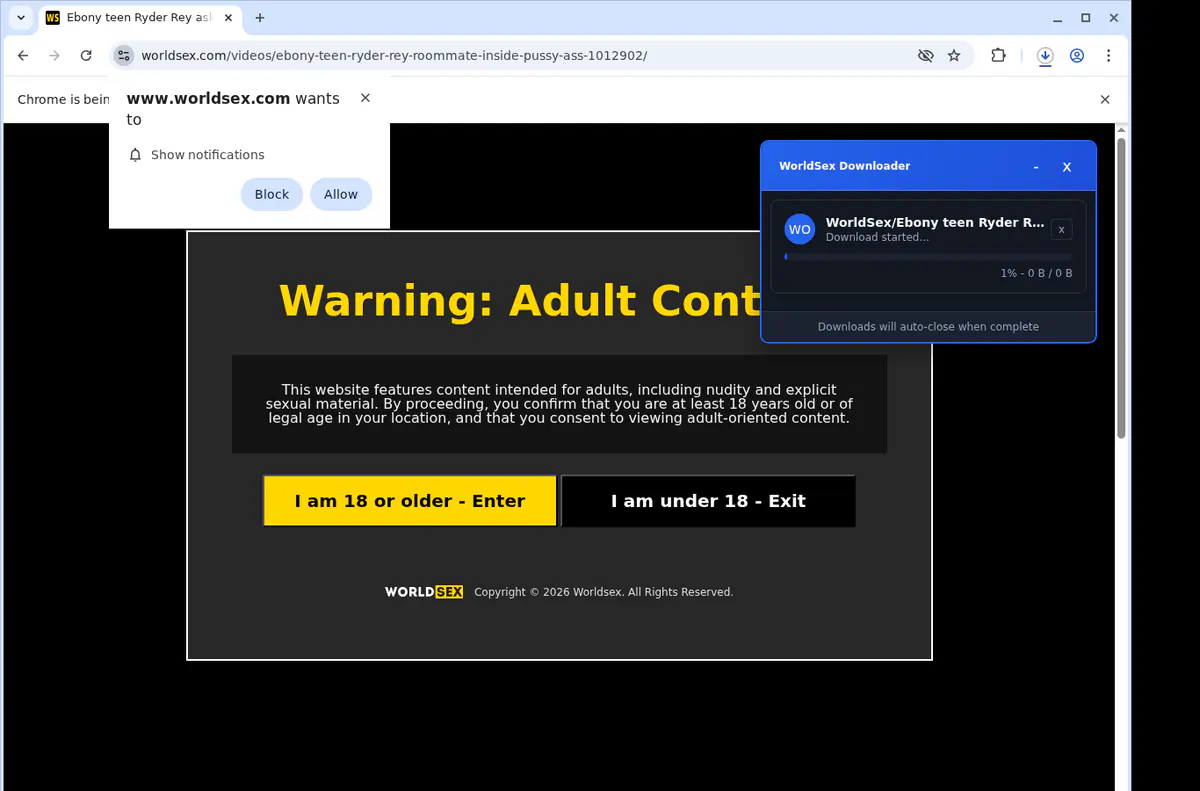This screenshot has width=1200, height=791.
Task: Allow notifications from worldsex.com
Action: 341,194
